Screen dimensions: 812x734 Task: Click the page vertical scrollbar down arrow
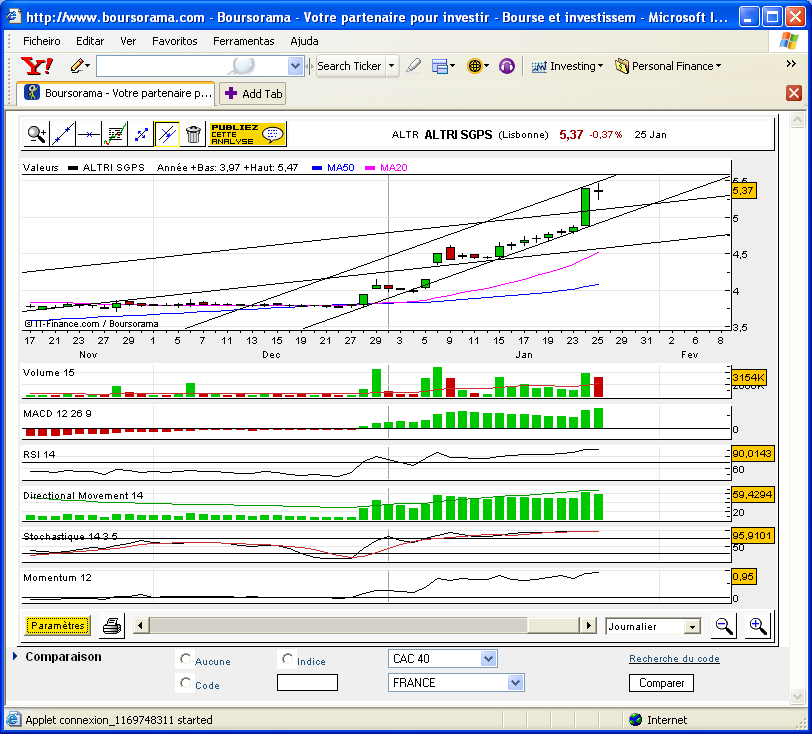pos(798,696)
